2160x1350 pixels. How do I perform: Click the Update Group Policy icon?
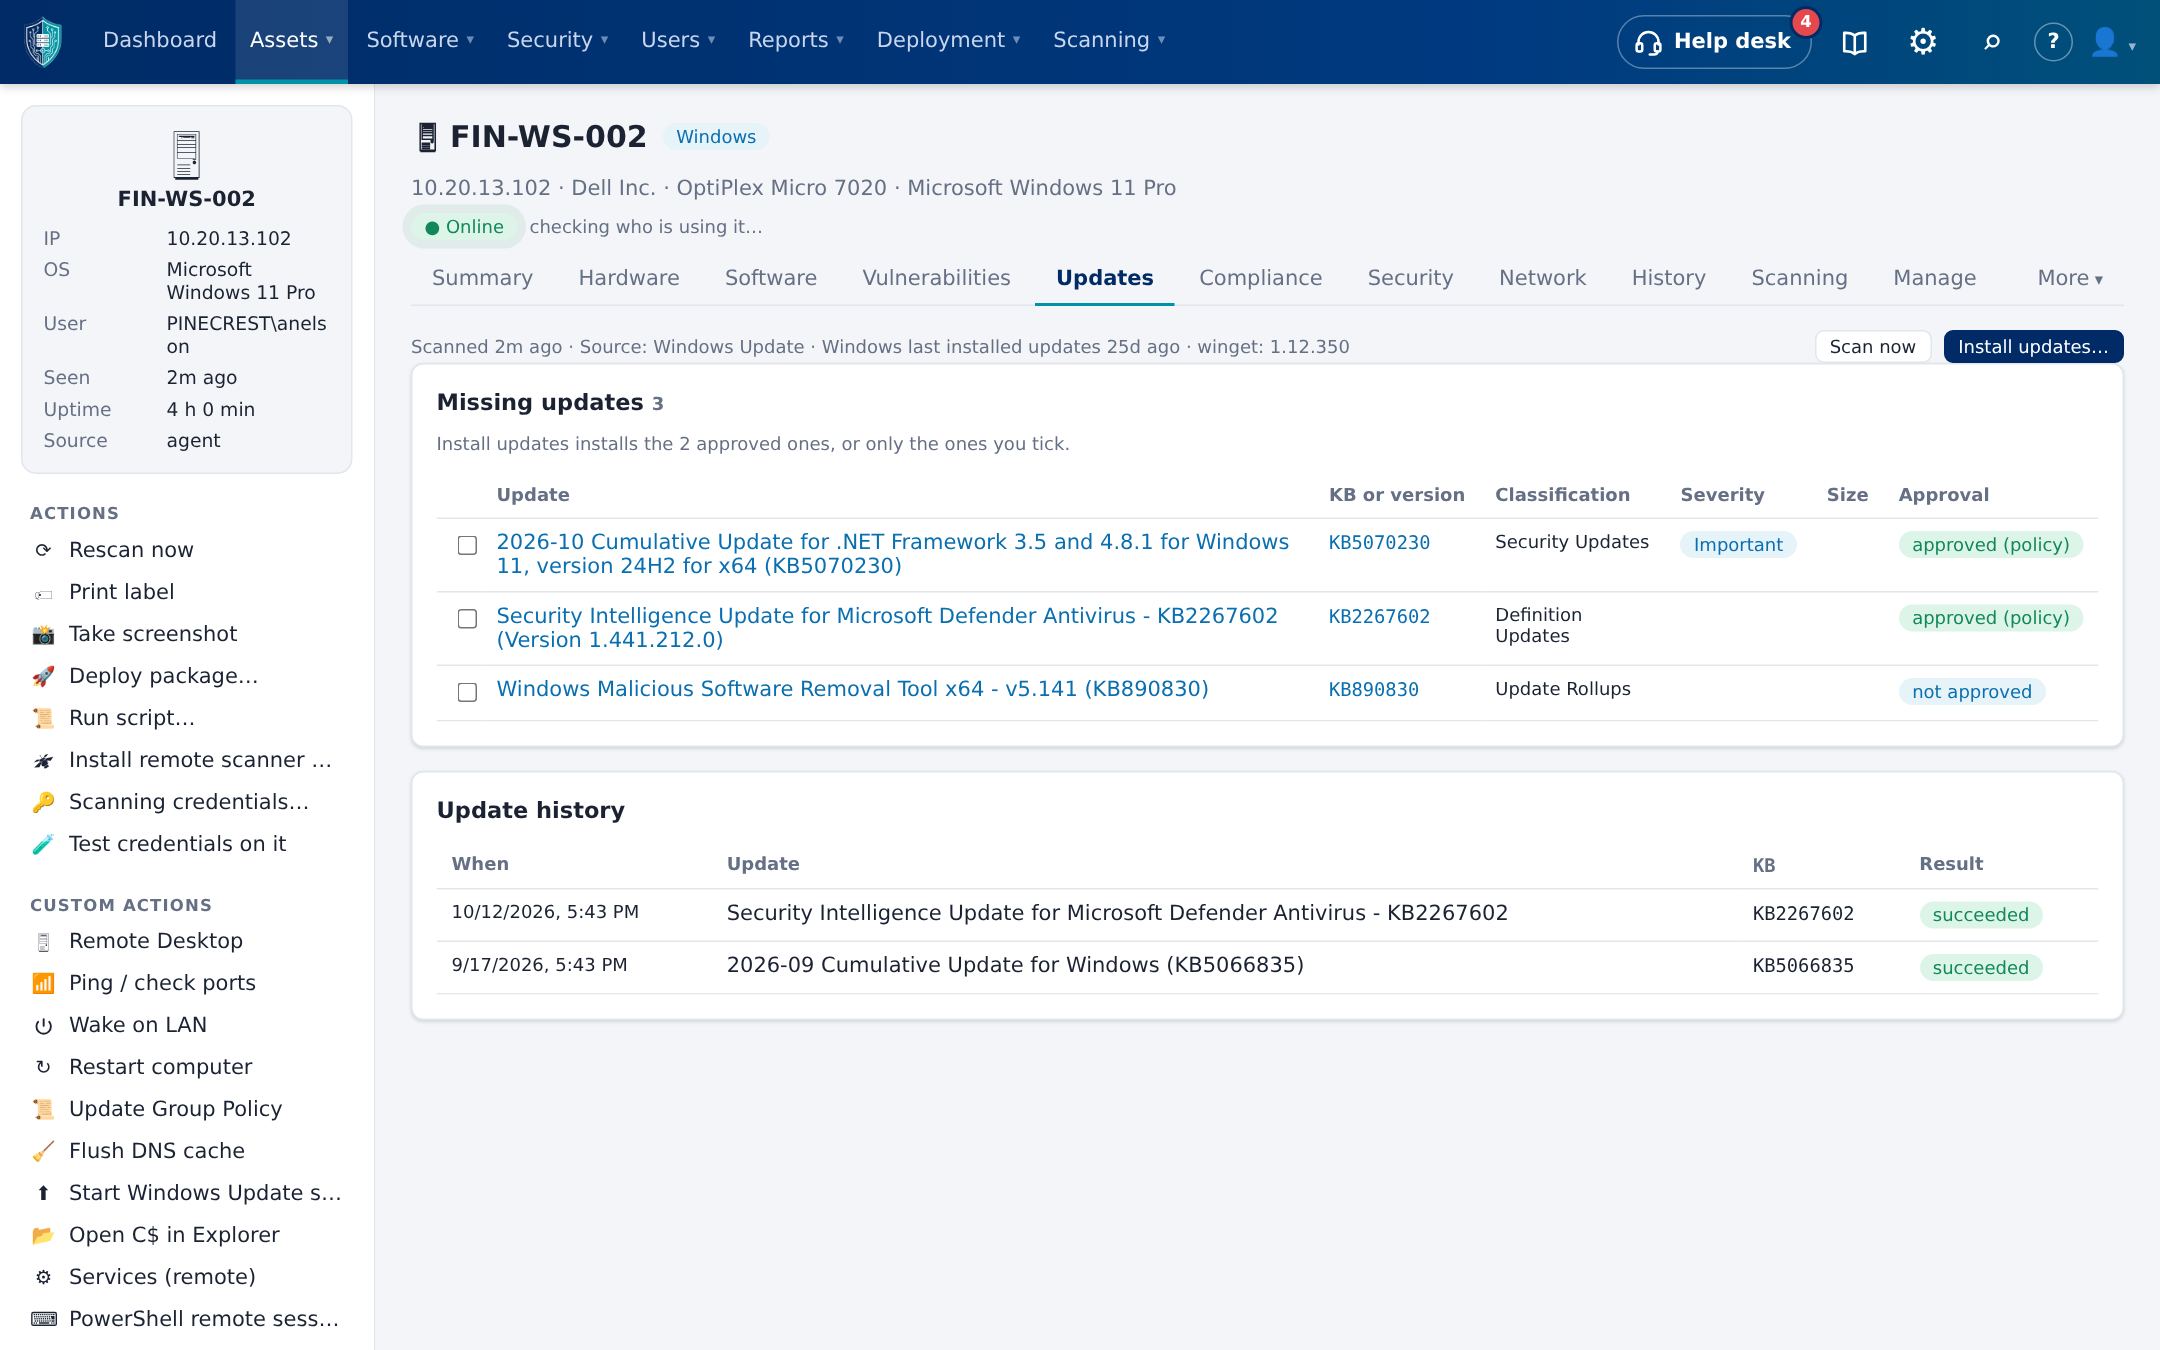point(43,1109)
